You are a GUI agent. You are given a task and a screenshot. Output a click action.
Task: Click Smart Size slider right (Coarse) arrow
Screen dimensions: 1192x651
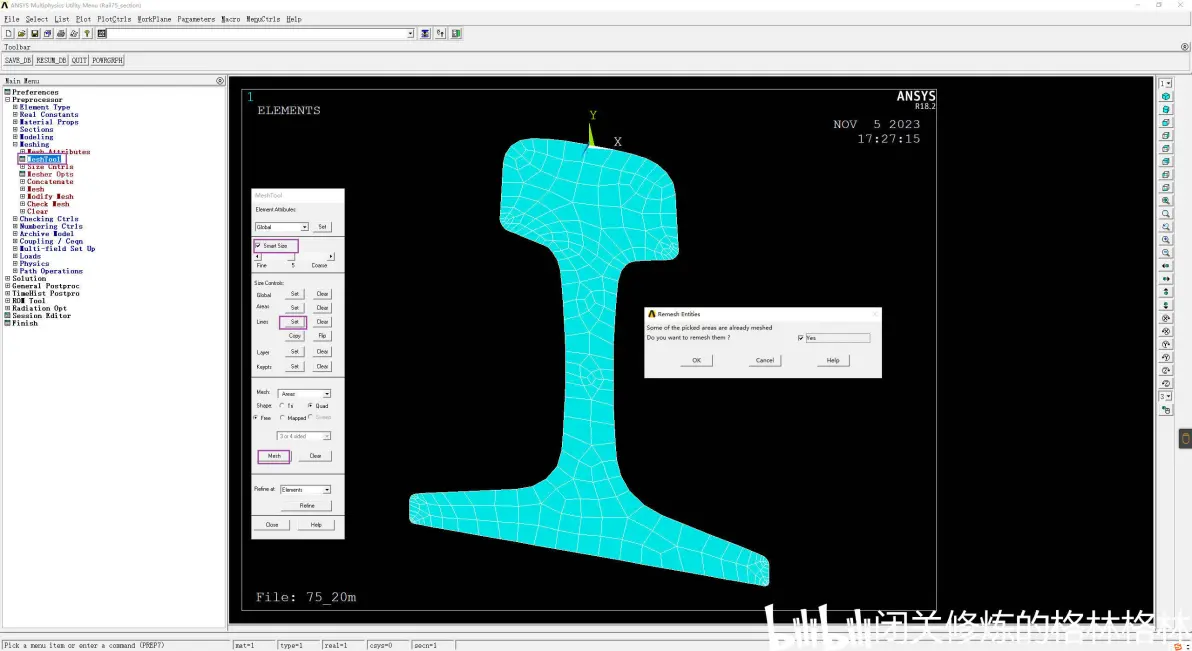[331, 257]
